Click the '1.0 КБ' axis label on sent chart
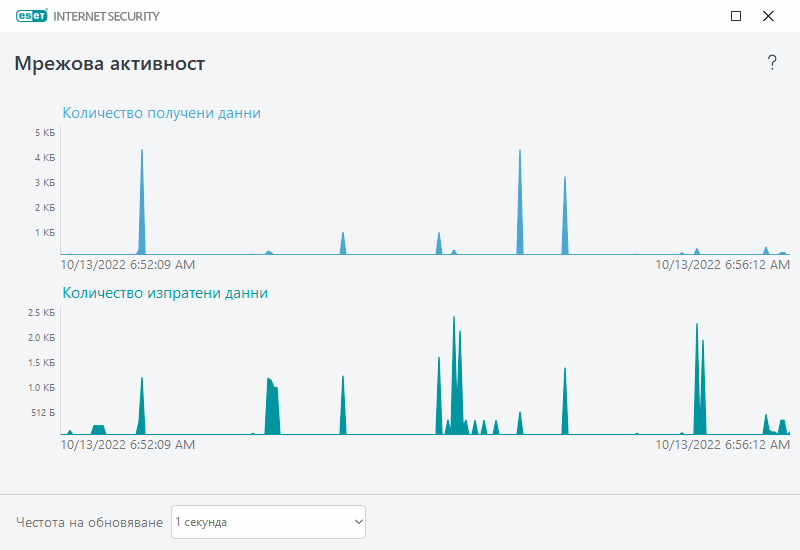The image size is (800, 550). point(41,388)
